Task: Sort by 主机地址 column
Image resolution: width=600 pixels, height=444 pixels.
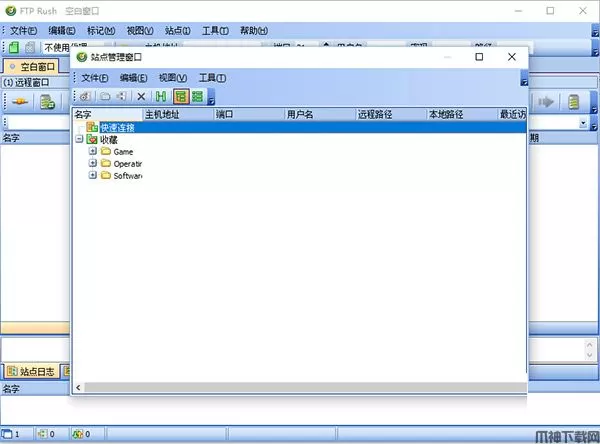Action: 178,114
